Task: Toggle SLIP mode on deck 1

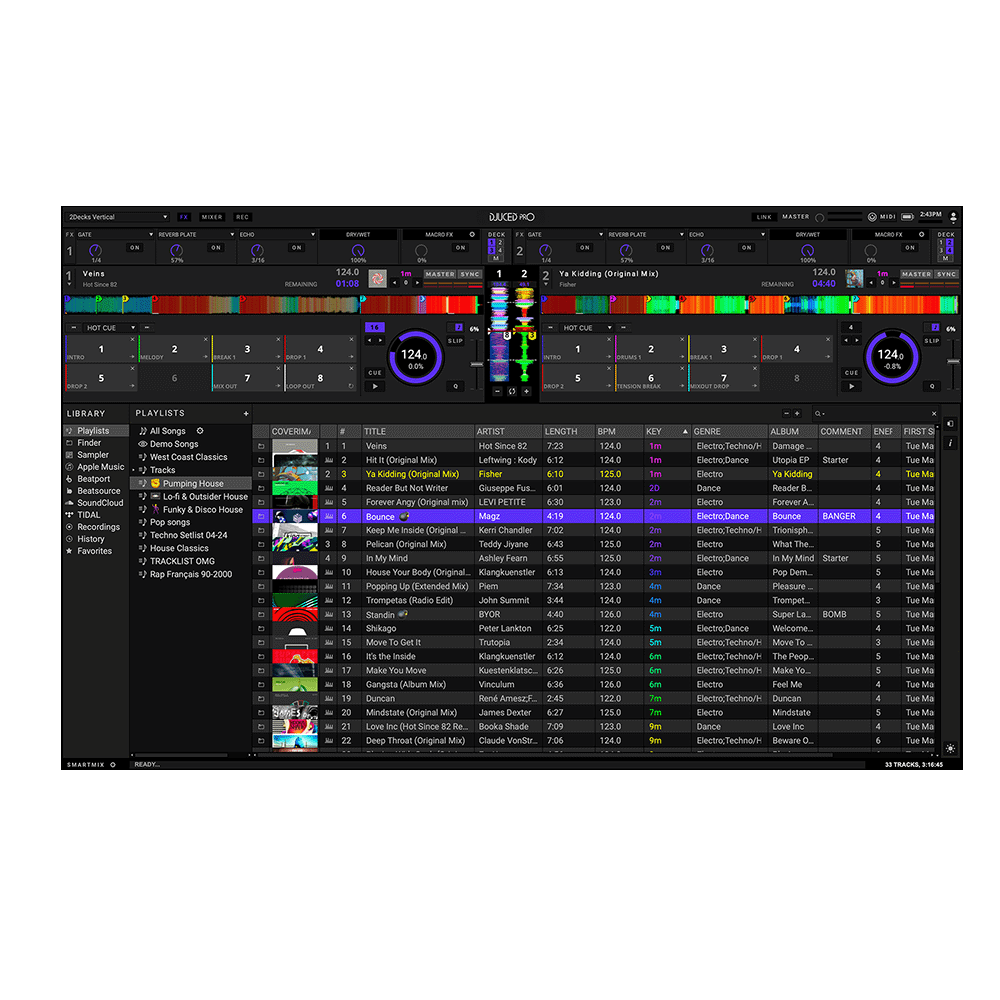Action: pyautogui.click(x=455, y=341)
